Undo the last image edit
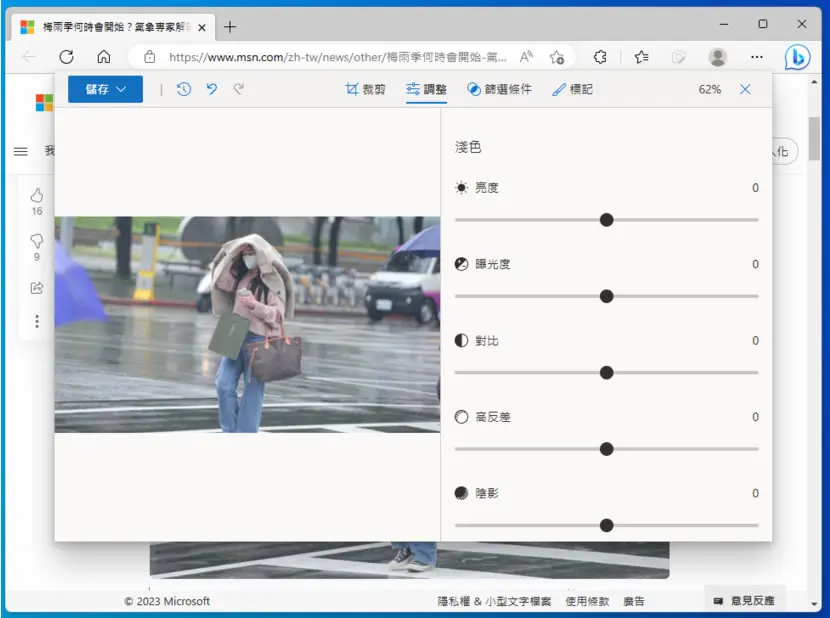Image resolution: width=830 pixels, height=618 pixels. pos(212,89)
